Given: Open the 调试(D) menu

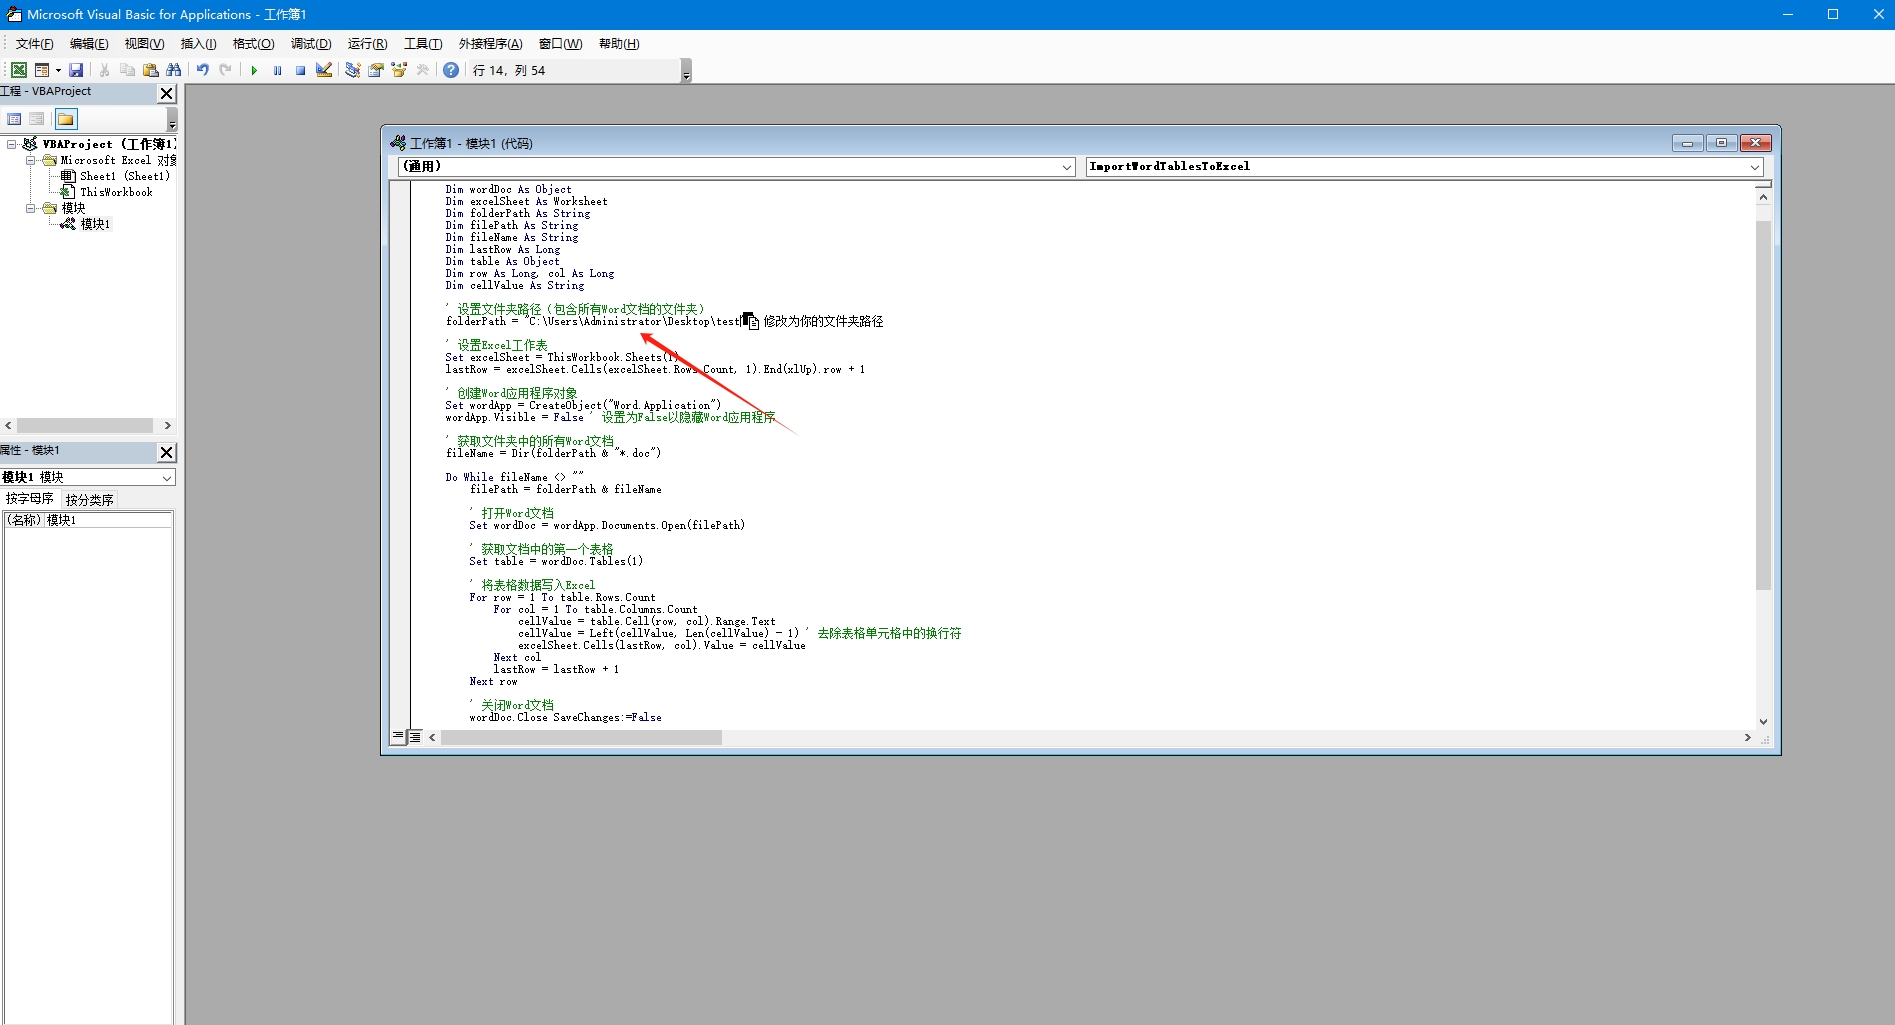Looking at the screenshot, I should (311, 43).
